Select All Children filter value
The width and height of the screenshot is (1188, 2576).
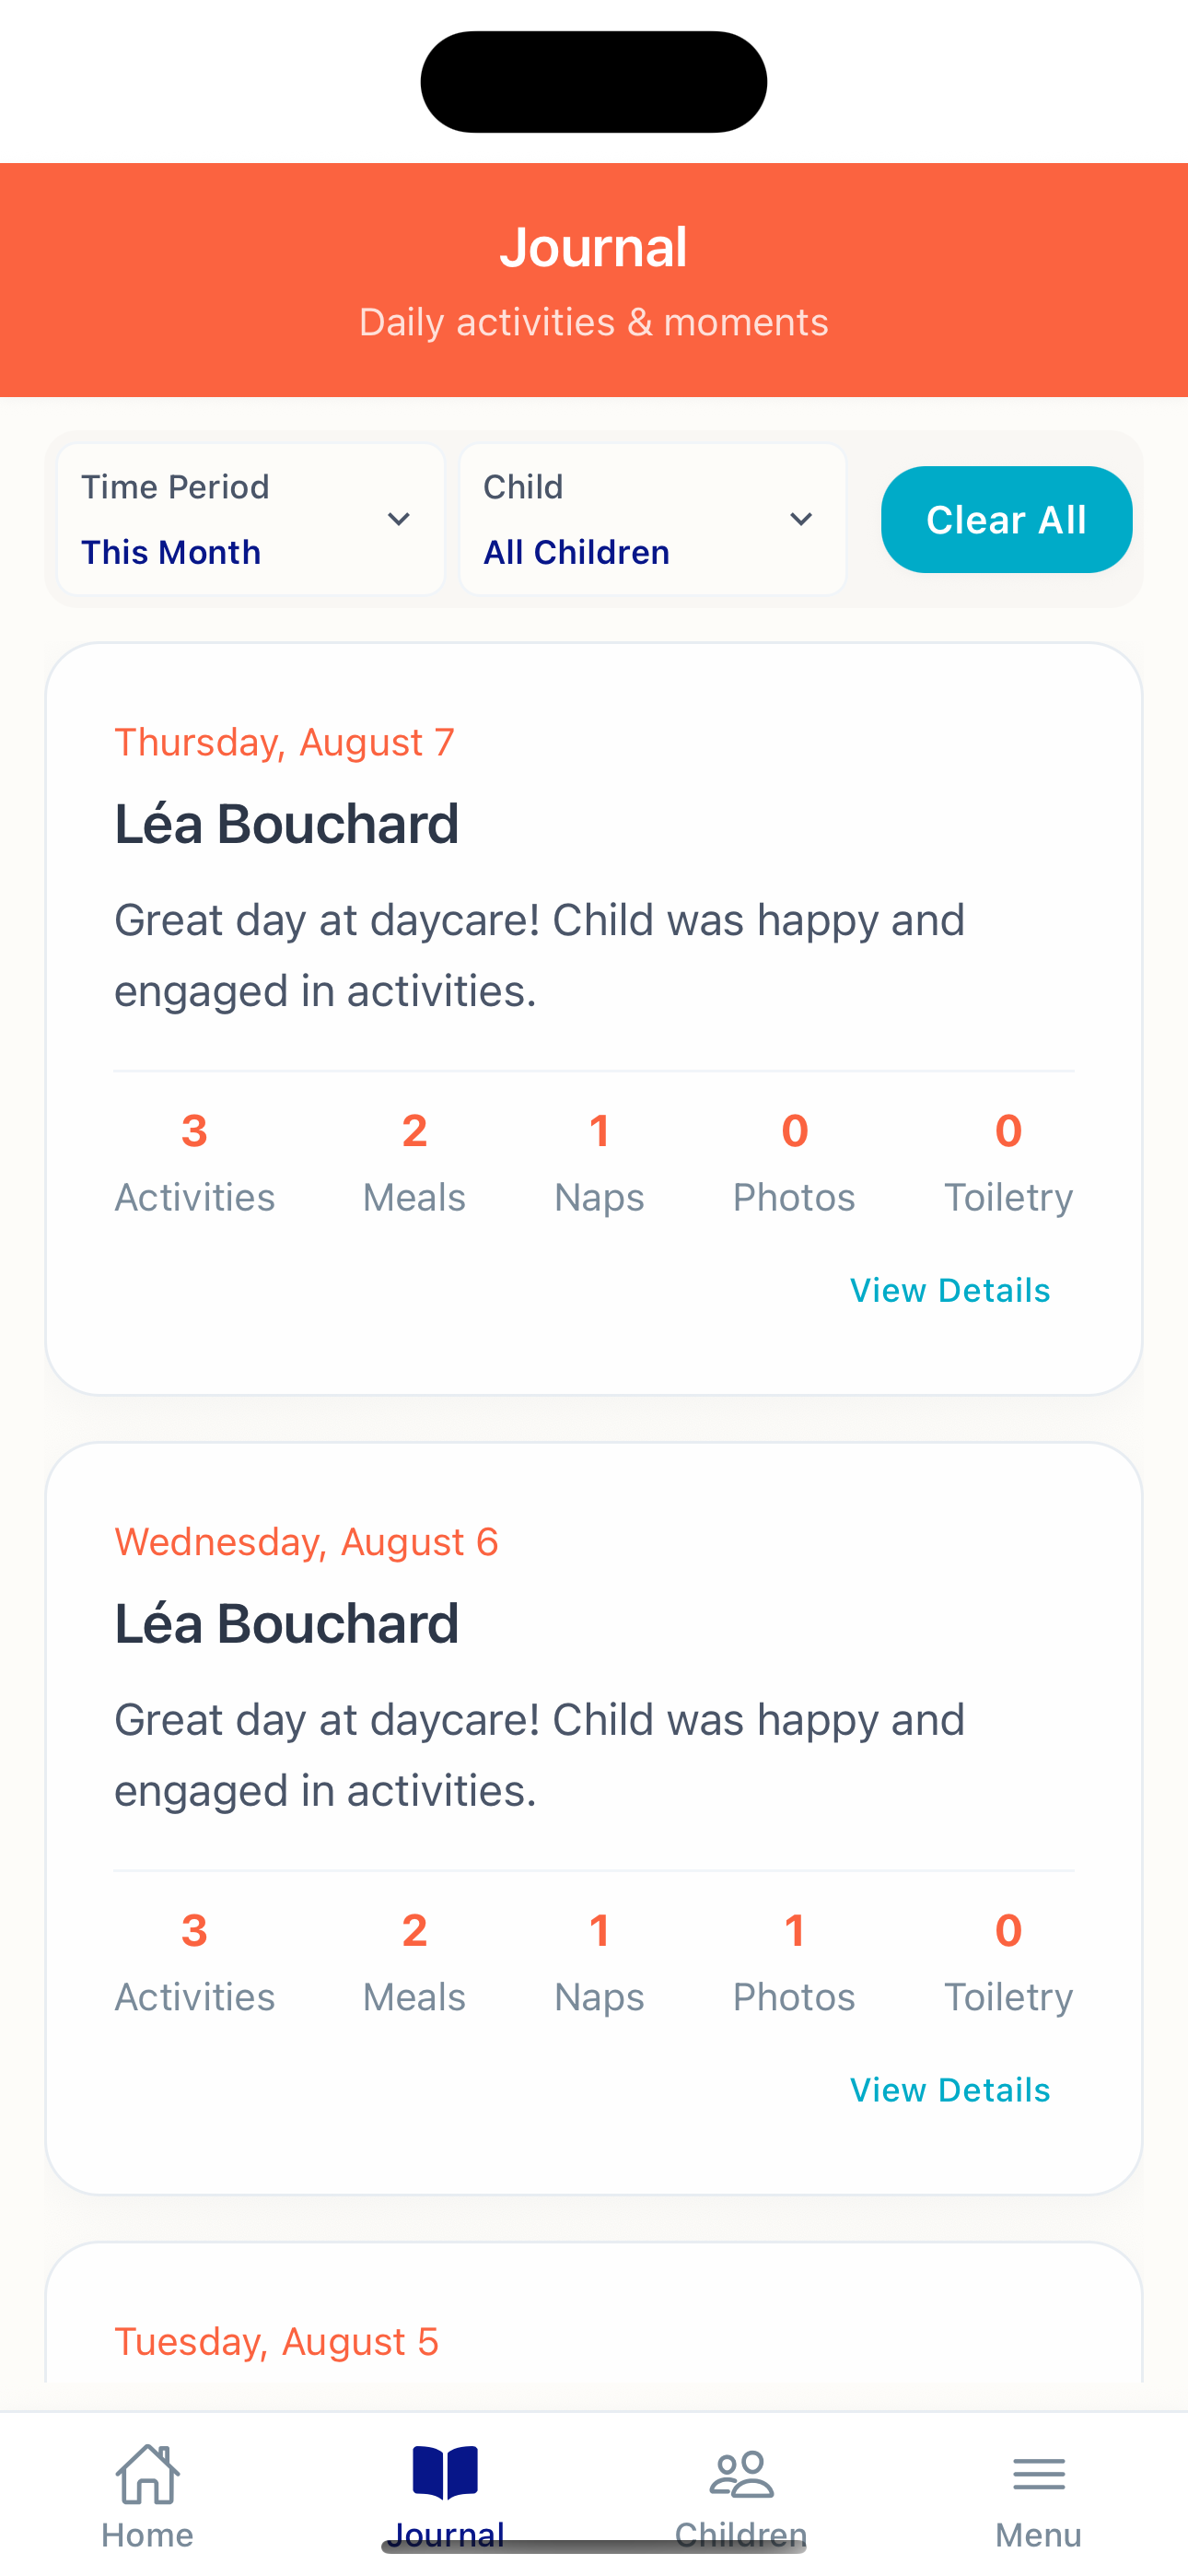(576, 552)
